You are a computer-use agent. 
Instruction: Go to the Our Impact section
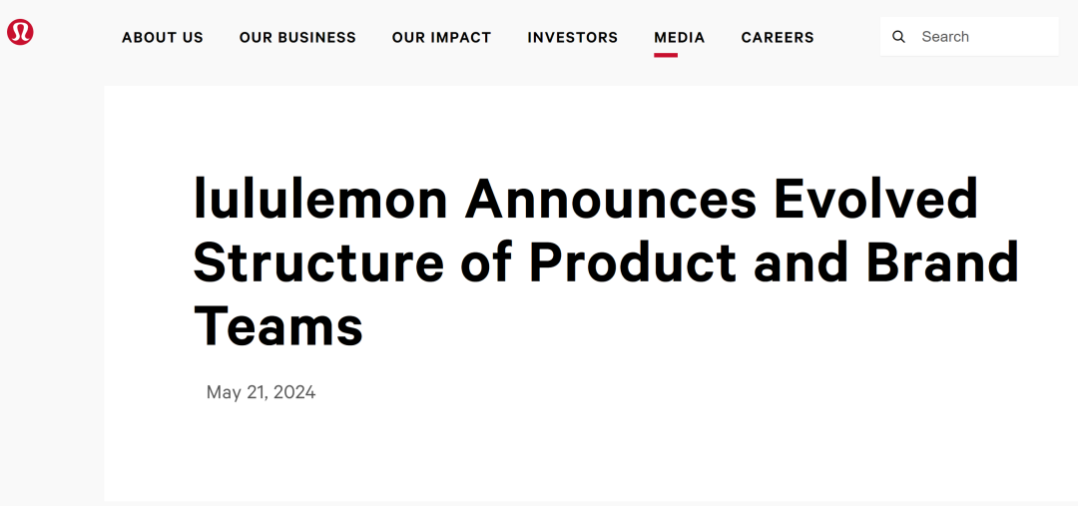click(441, 38)
